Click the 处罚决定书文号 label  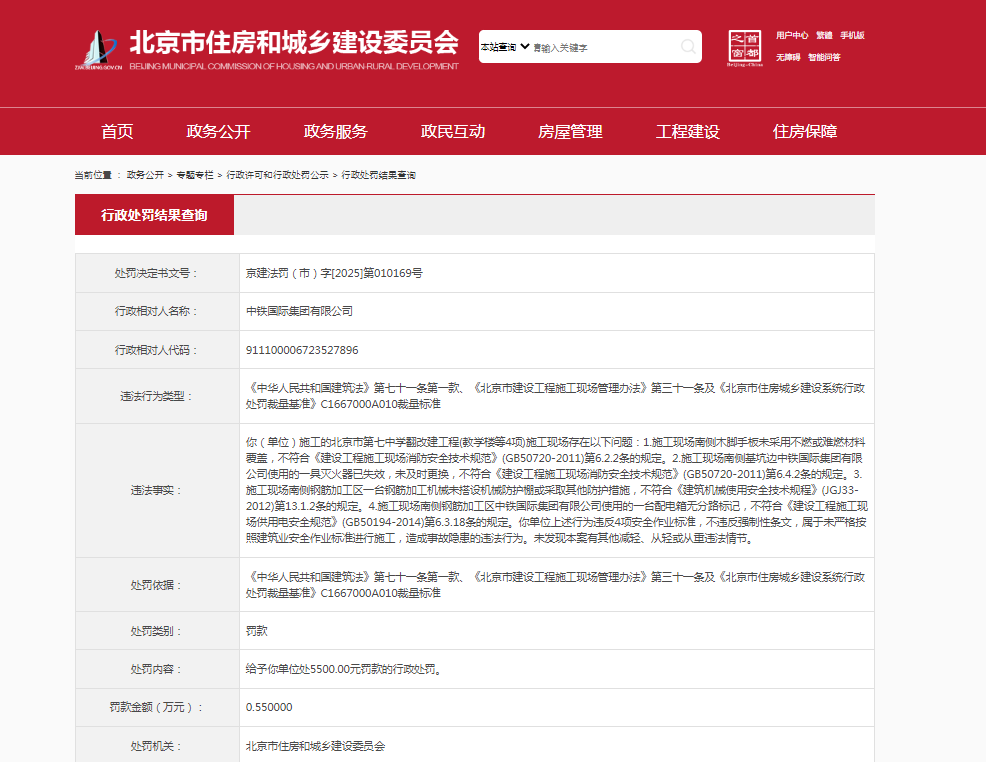point(157,273)
